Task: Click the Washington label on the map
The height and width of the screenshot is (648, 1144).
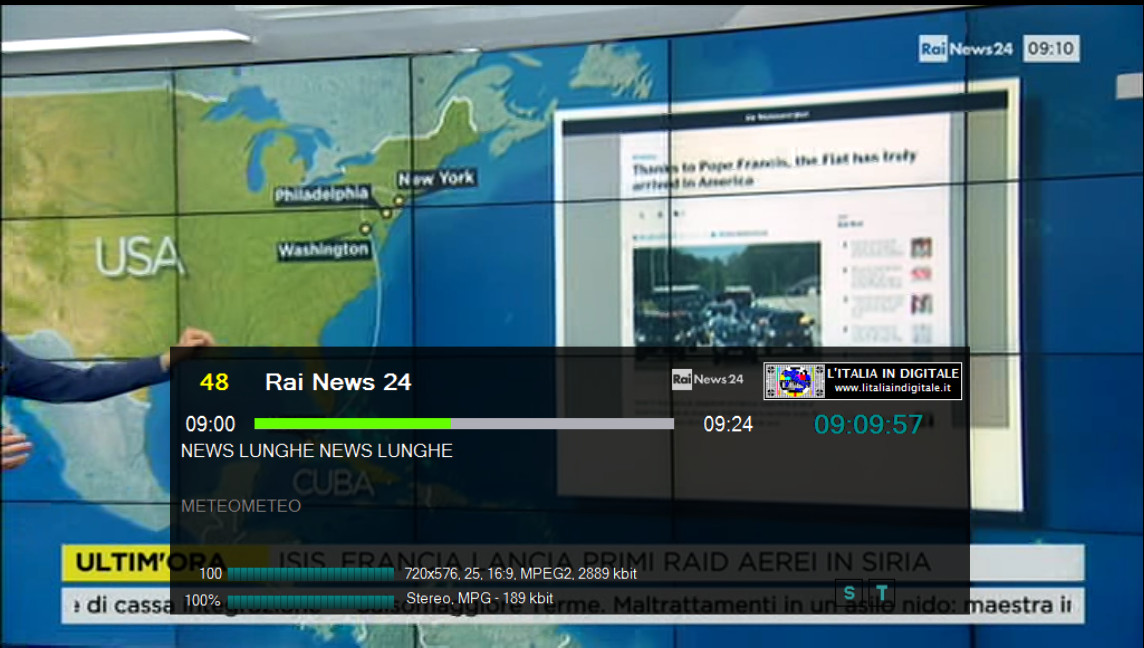Action: point(323,250)
